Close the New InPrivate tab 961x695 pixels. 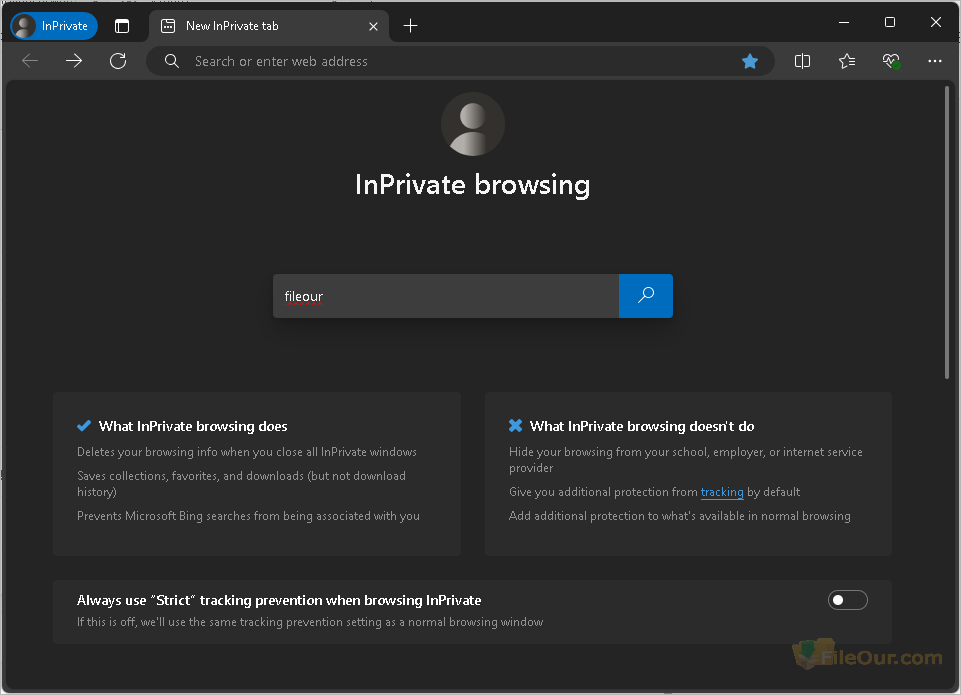tap(373, 26)
